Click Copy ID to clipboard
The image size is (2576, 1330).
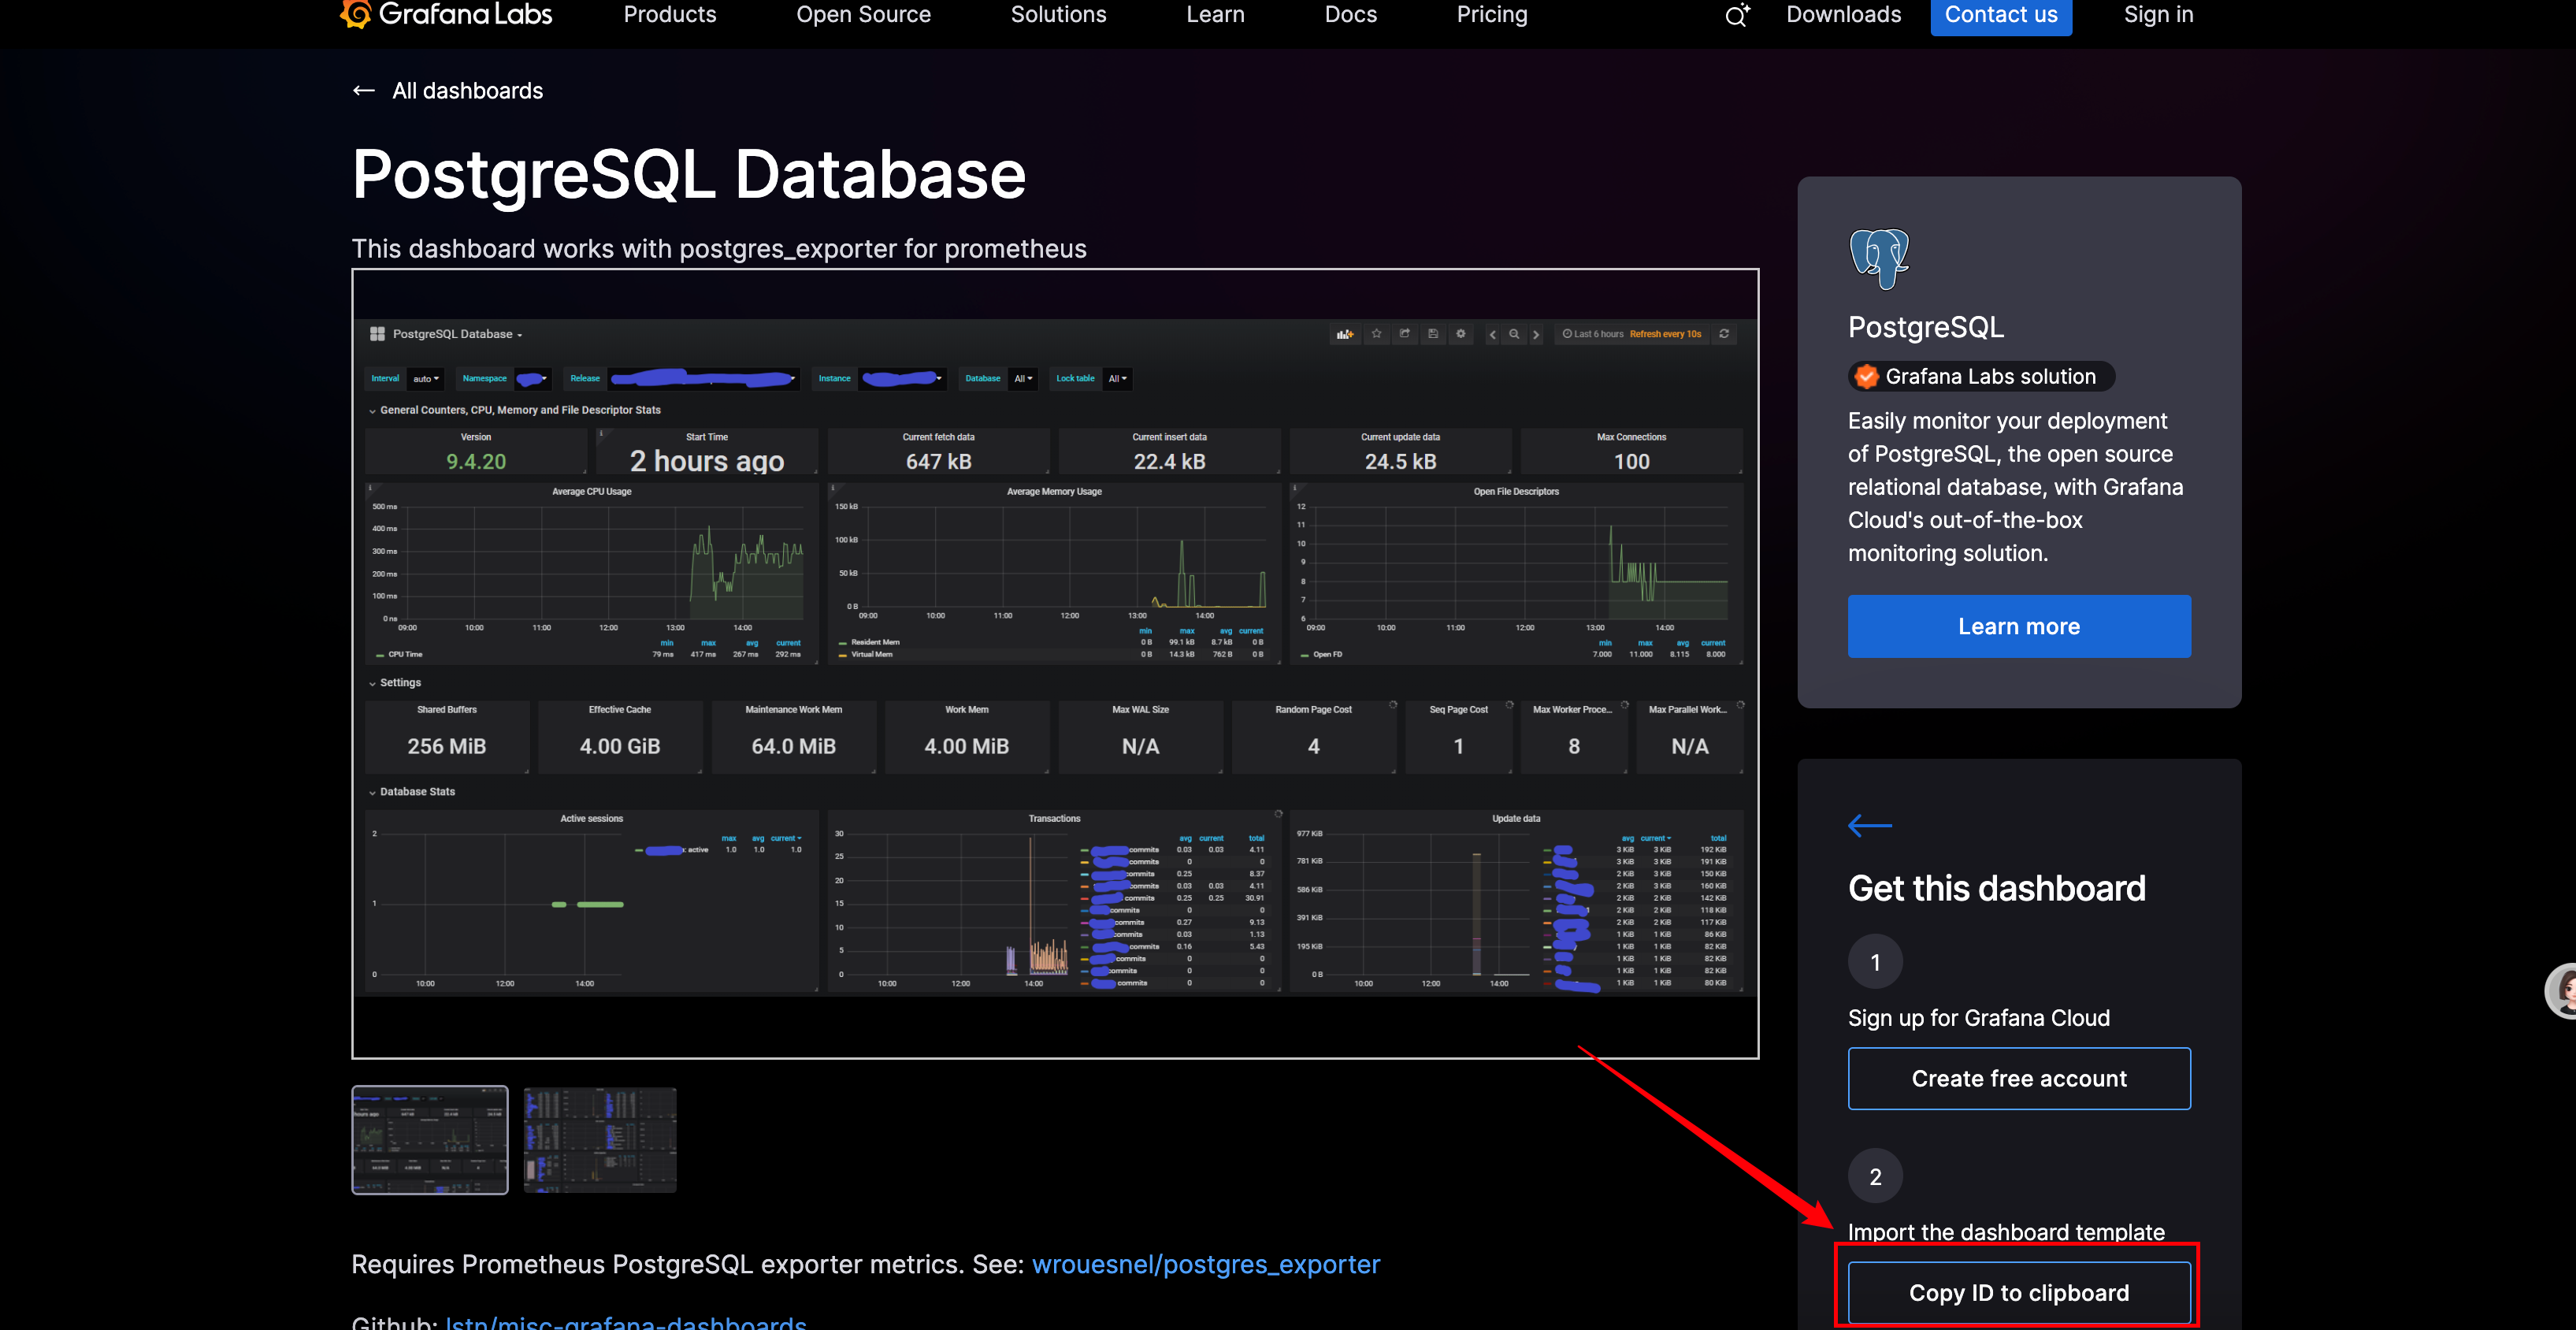pos(2019,1293)
